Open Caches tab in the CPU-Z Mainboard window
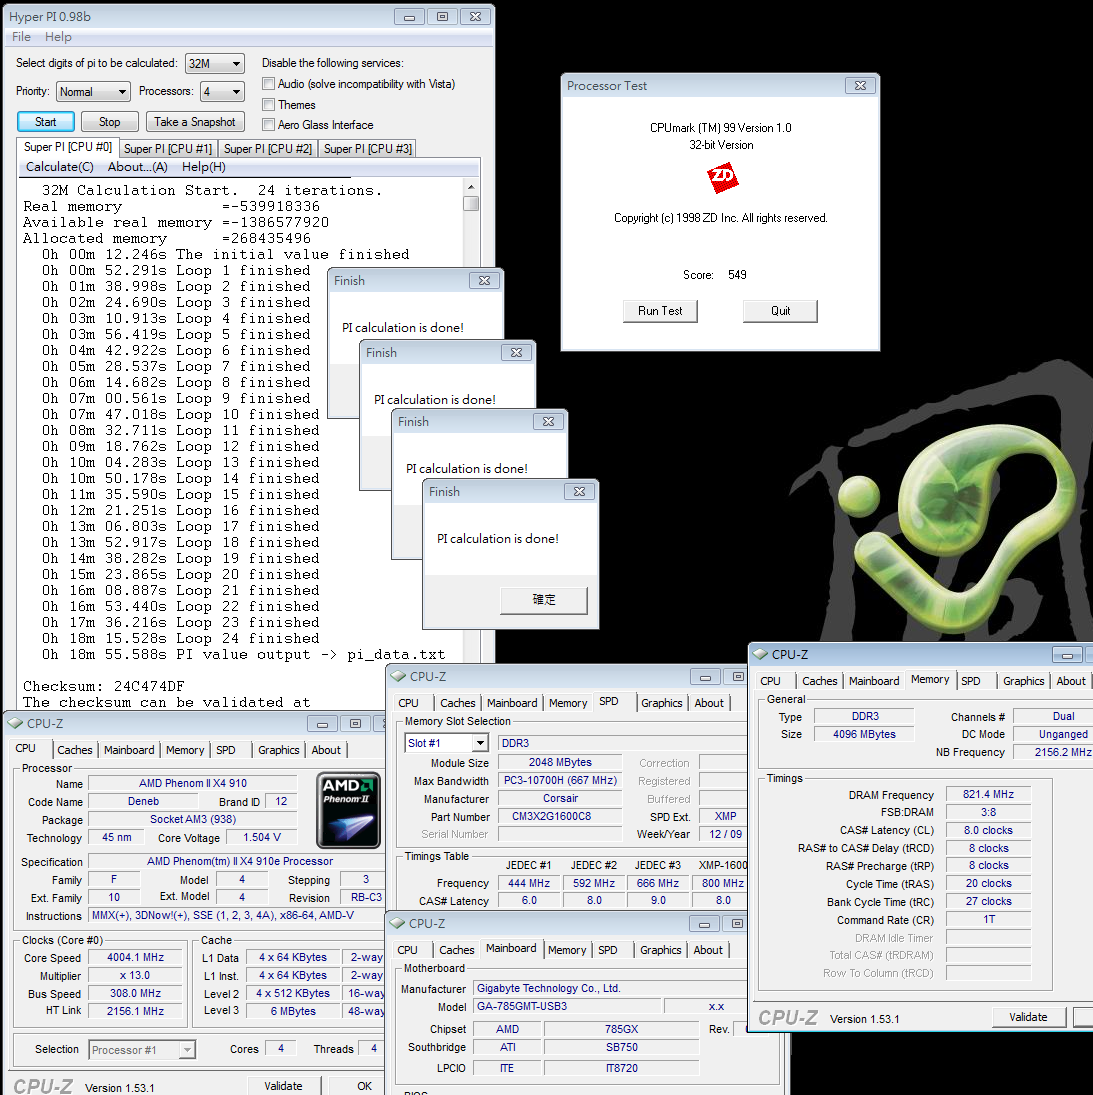This screenshot has width=1093, height=1095. (x=457, y=950)
